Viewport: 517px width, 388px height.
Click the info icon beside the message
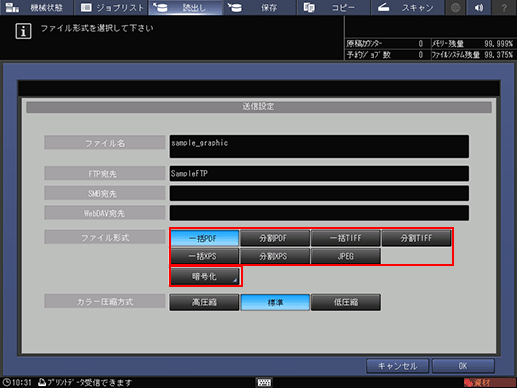click(x=23, y=31)
